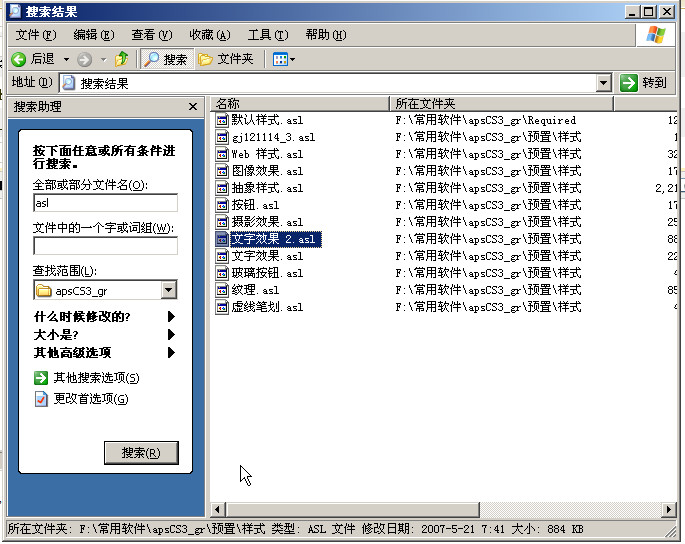
Task: Click the Back (后退) arrow icon
Action: tap(19, 59)
